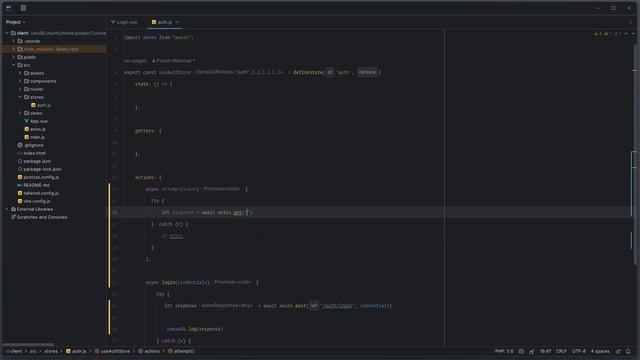Expand the node_modules library root folder

(x=13, y=49)
